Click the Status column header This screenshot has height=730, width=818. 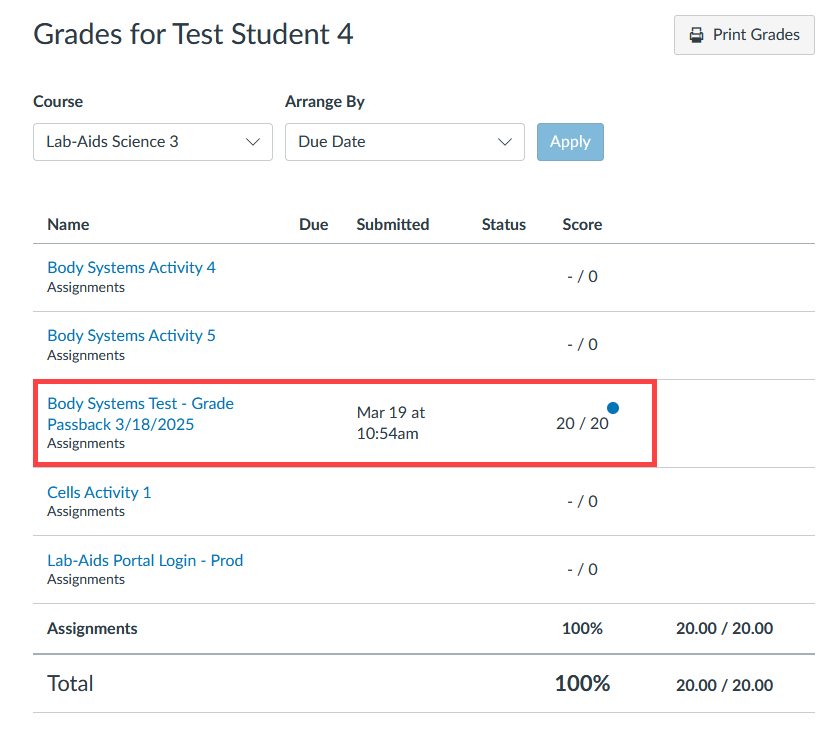point(503,225)
